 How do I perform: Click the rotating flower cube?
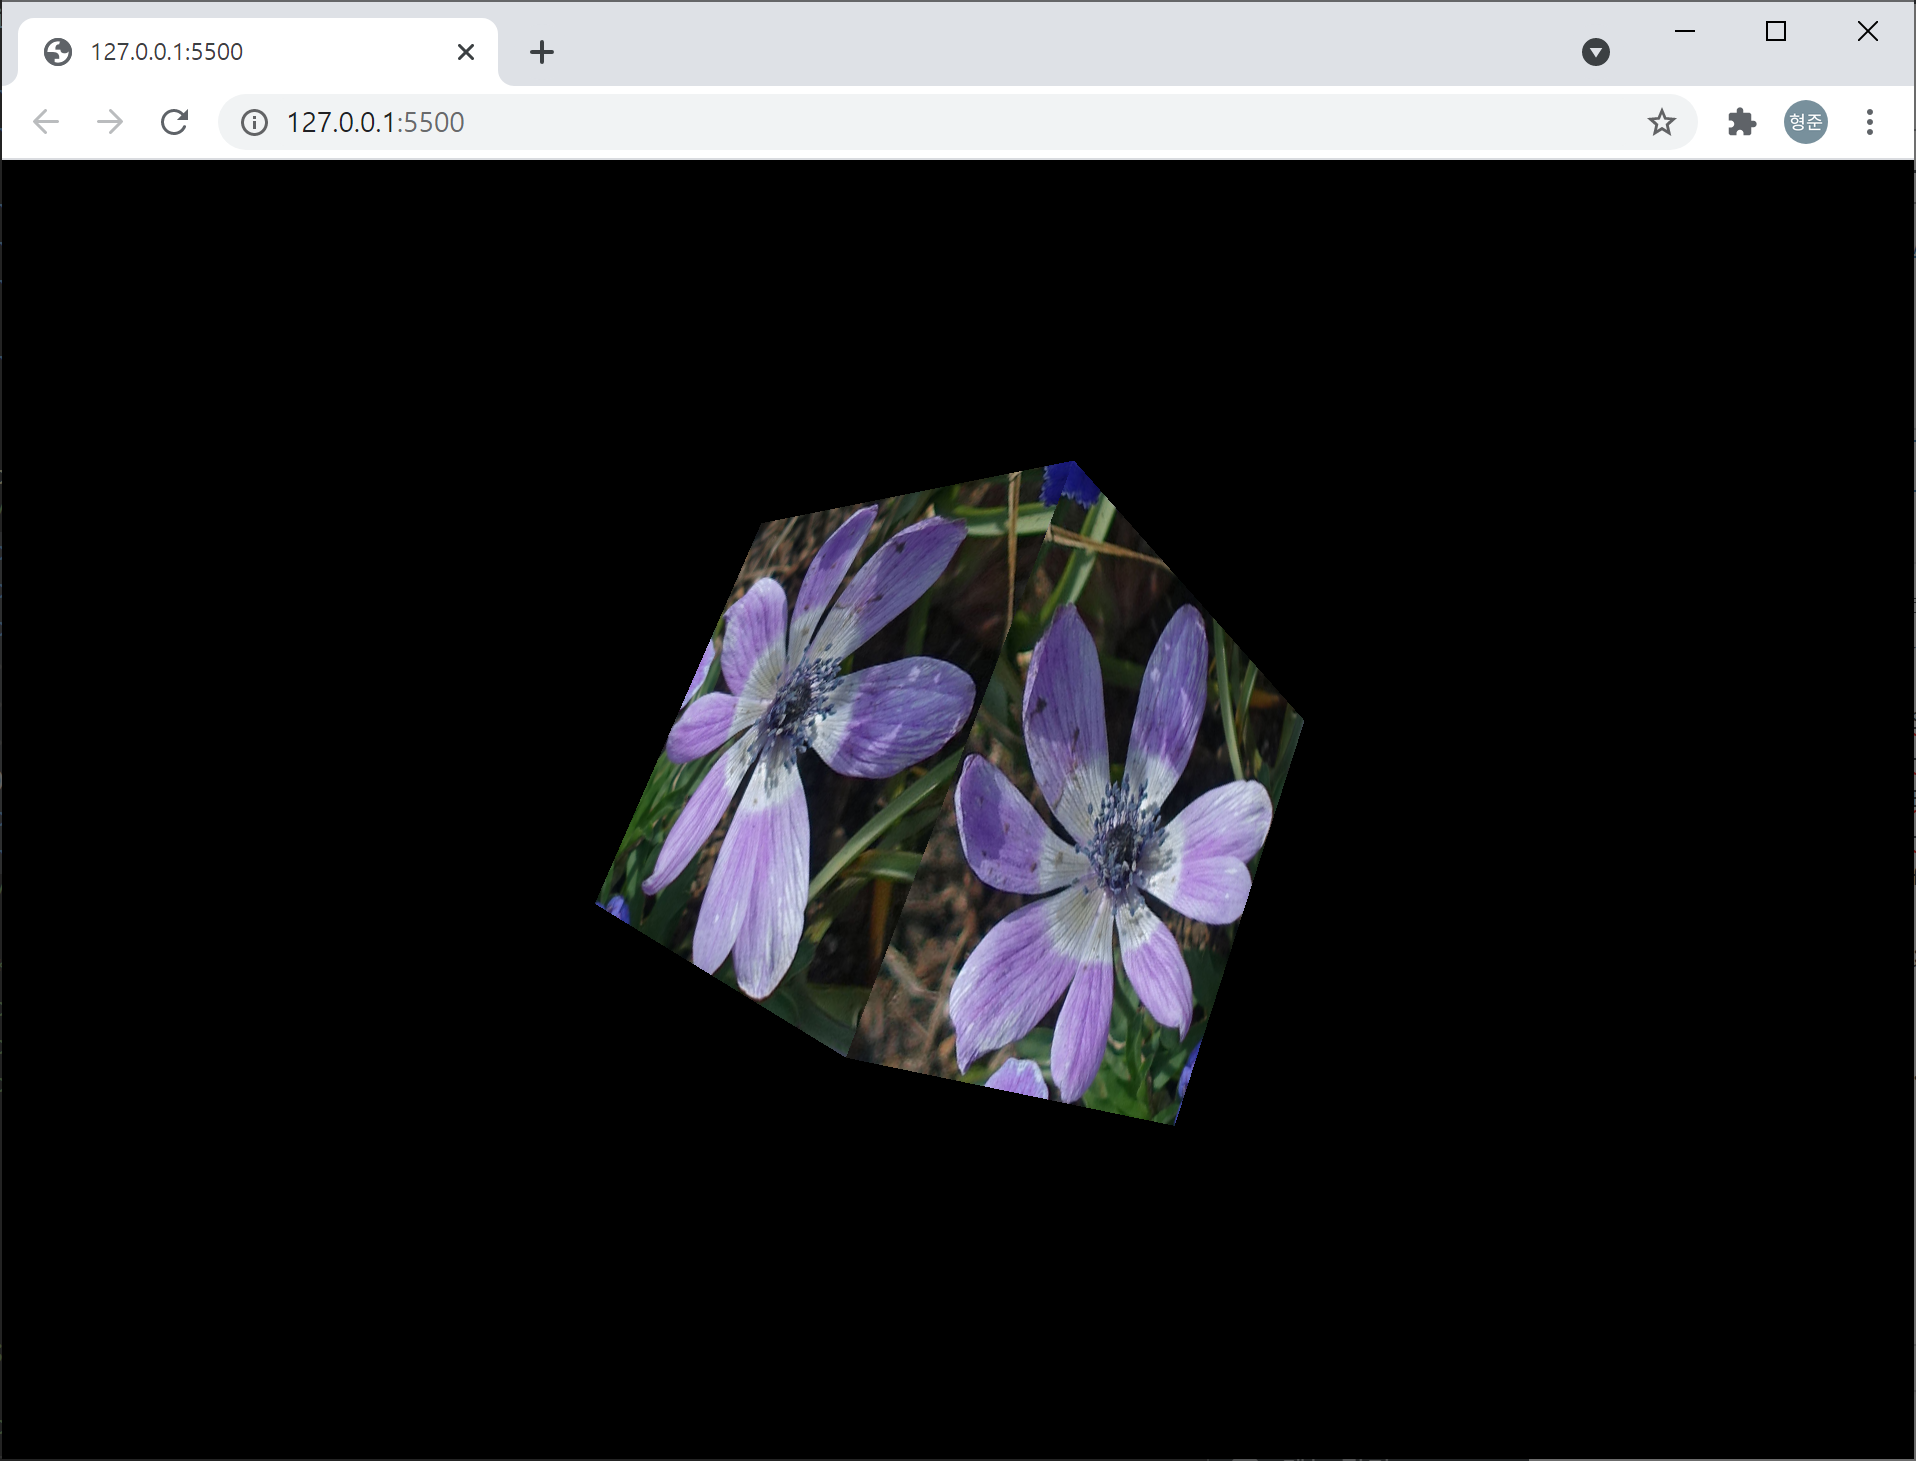pos(950,793)
